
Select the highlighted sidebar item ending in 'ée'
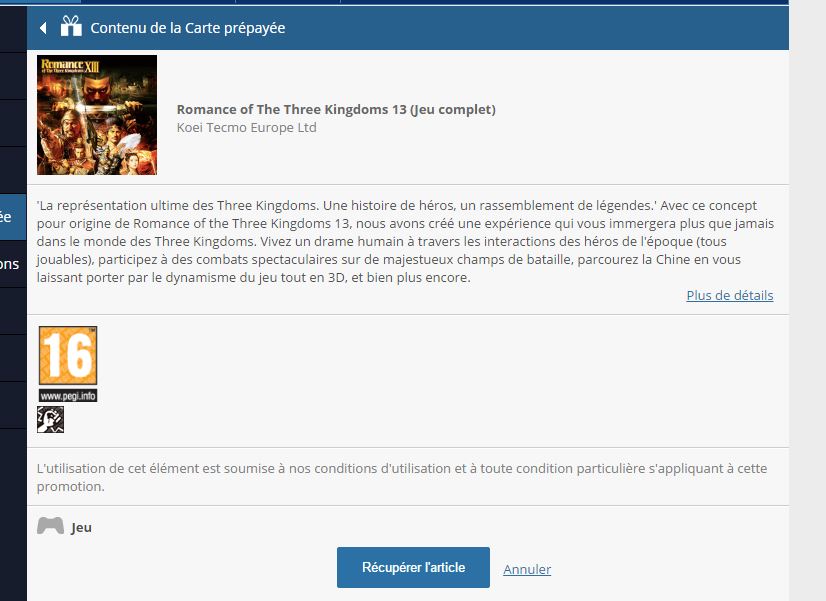tap(13, 217)
